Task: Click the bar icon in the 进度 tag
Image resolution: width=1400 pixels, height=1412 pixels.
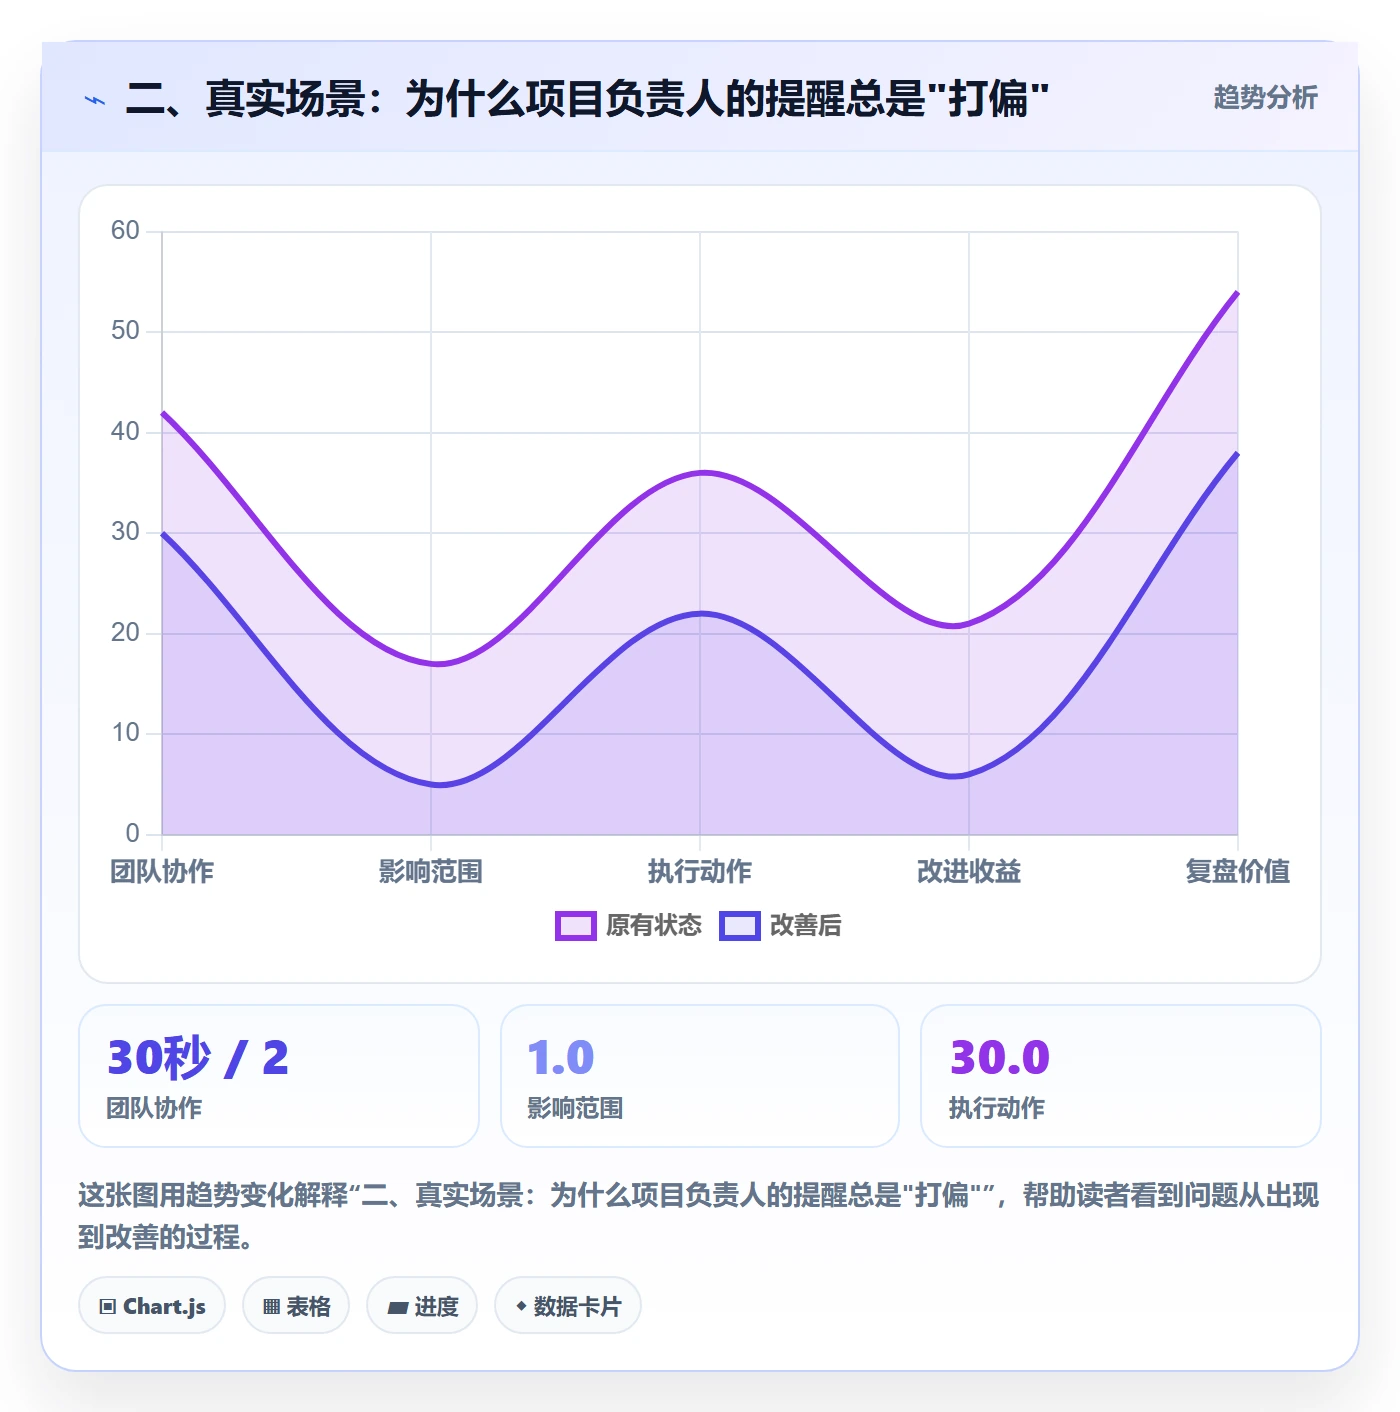Action: point(397,1307)
